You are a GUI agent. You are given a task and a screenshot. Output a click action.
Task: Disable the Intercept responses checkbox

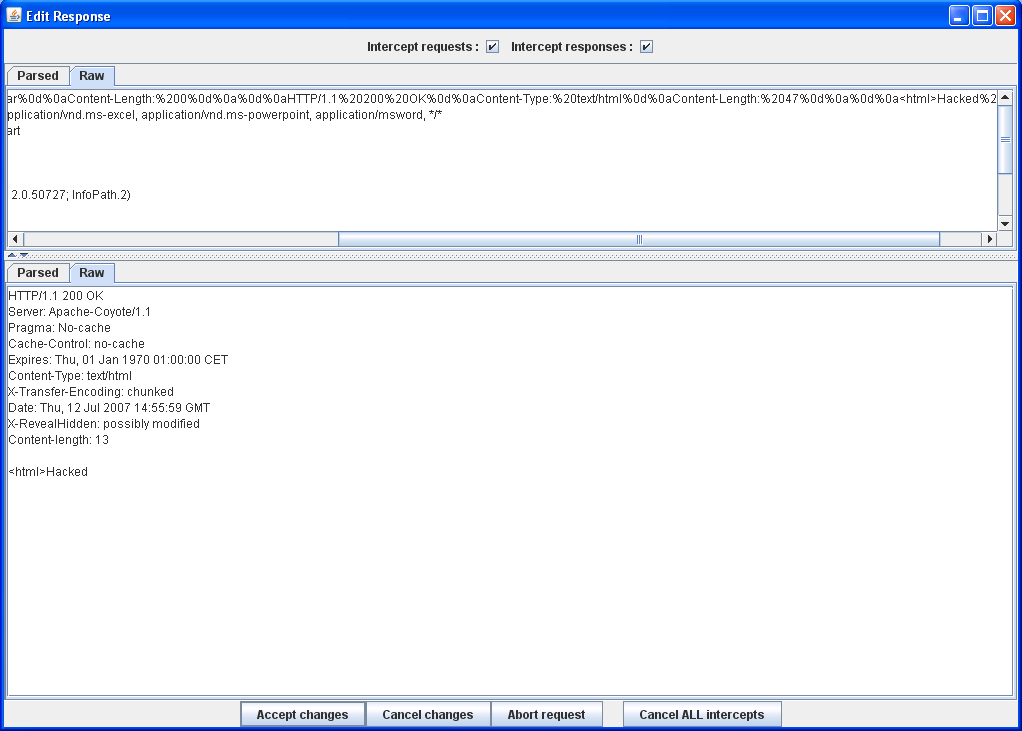(x=646, y=47)
